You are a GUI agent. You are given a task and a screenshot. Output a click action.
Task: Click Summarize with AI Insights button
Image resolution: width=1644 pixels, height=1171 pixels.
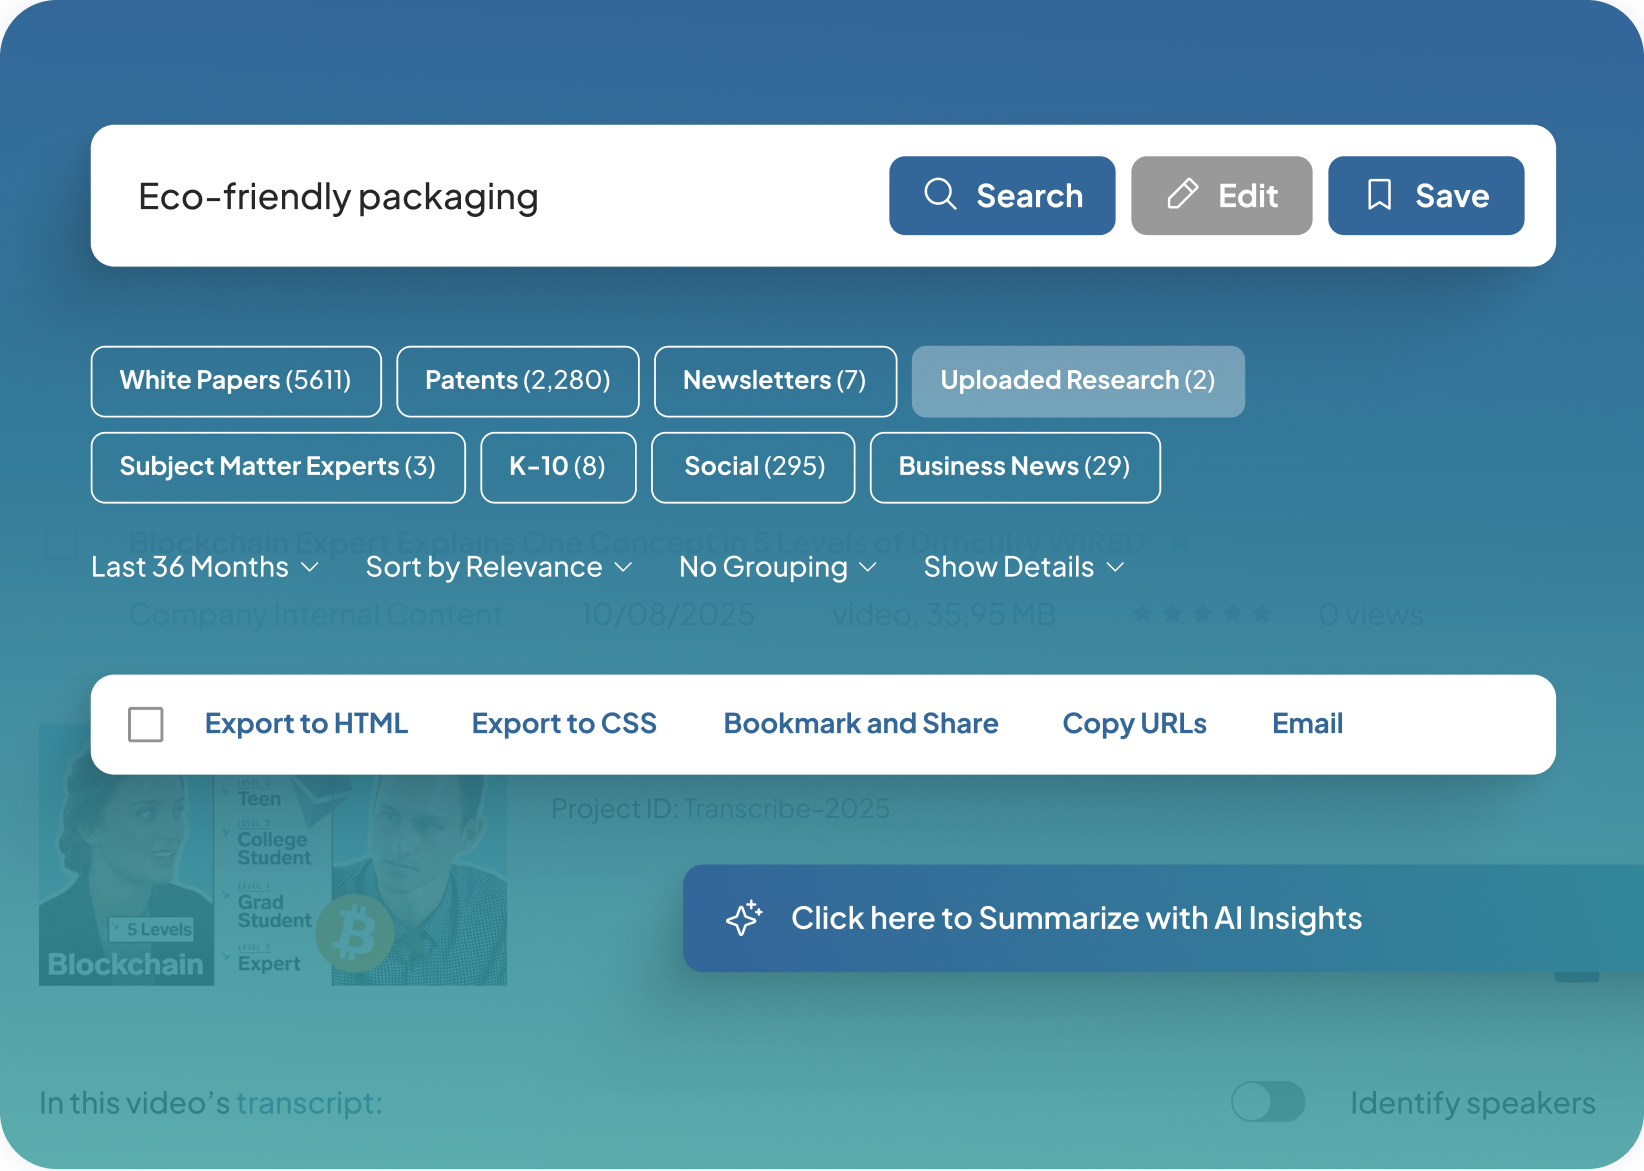tap(1163, 918)
